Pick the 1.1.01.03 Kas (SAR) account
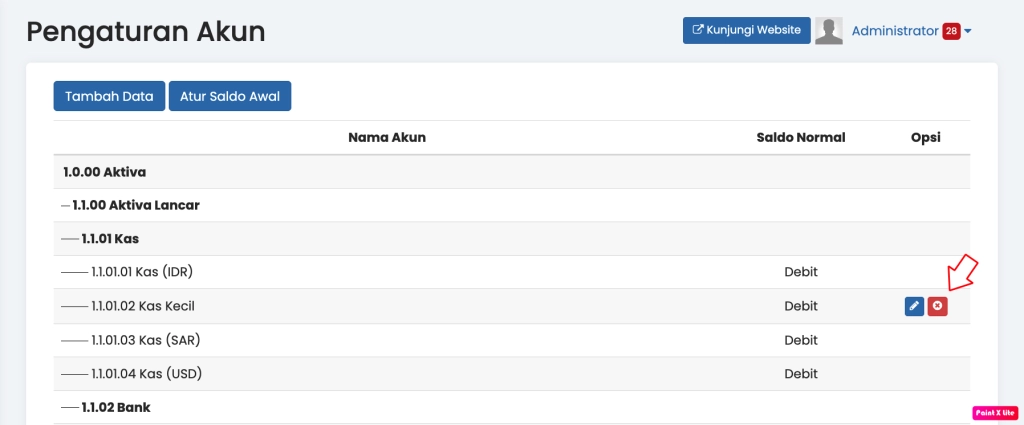Viewport: 1024px width, 425px height. click(x=146, y=340)
